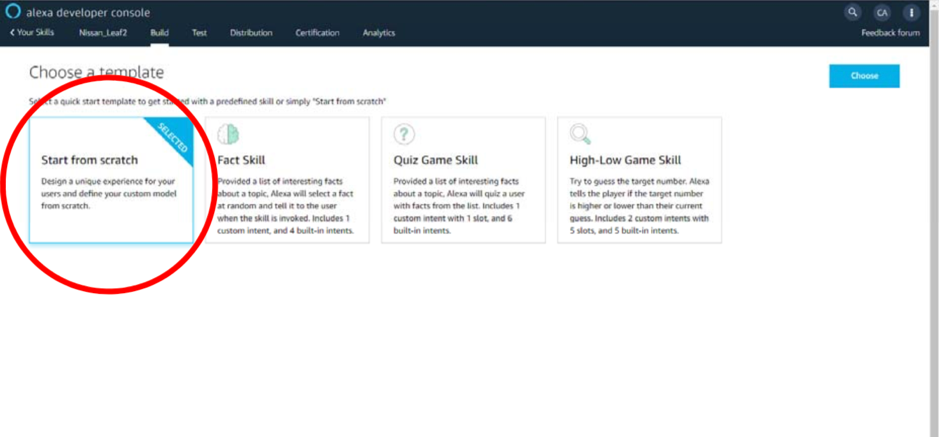Open the Nissan_Leaf2 skill tab
The width and height of the screenshot is (939, 437).
click(102, 33)
